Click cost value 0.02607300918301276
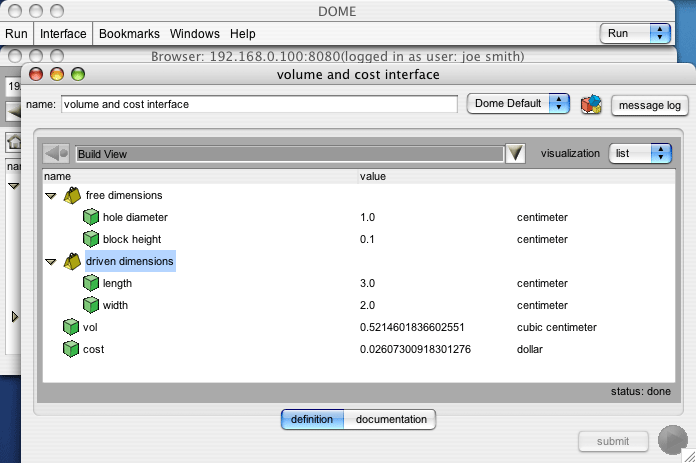The height and width of the screenshot is (463, 696). click(x=415, y=349)
